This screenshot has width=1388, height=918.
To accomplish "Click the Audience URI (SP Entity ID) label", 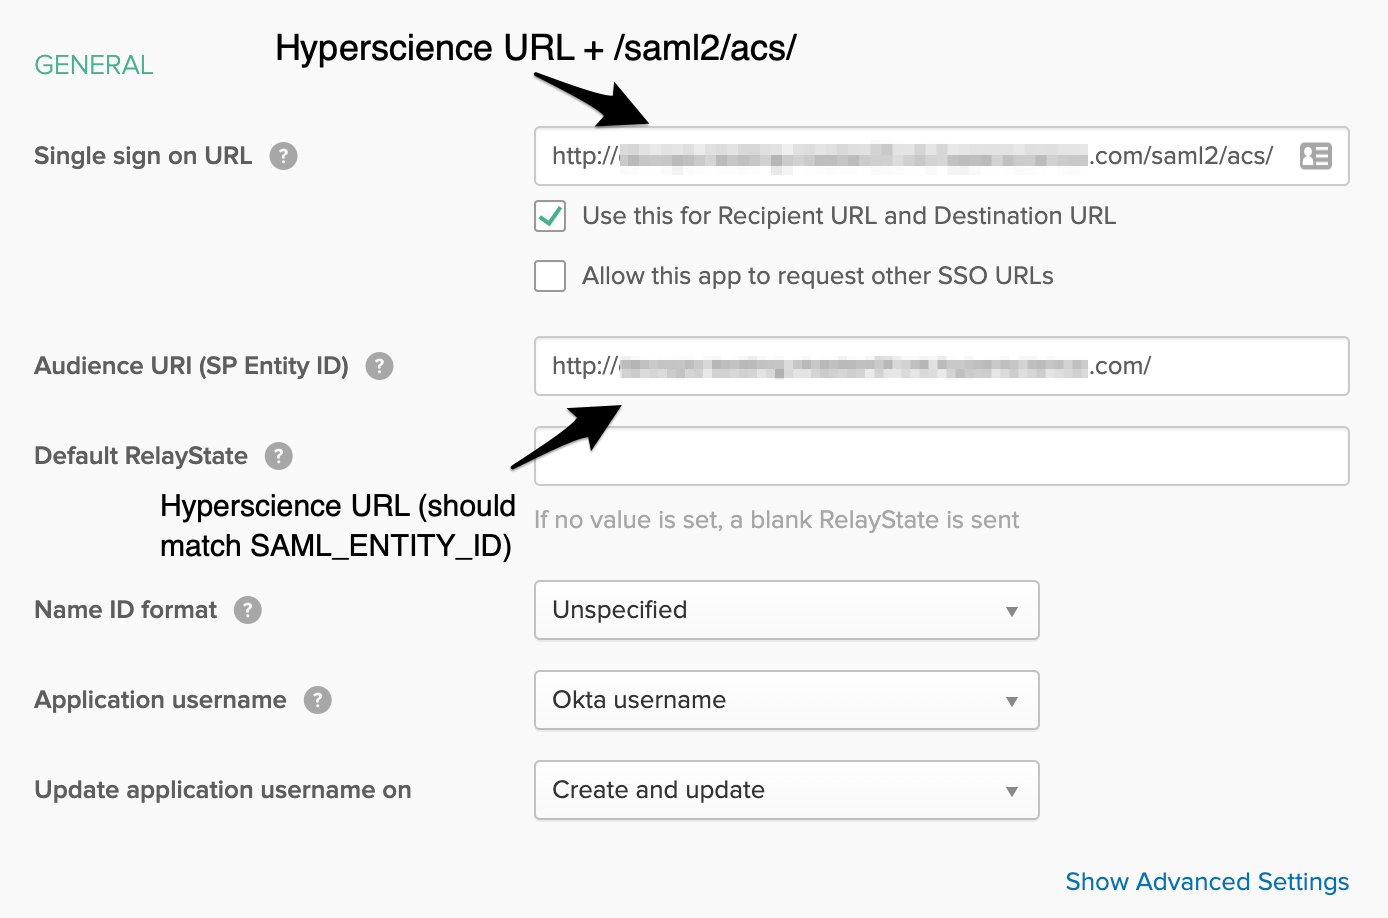I will 191,366.
